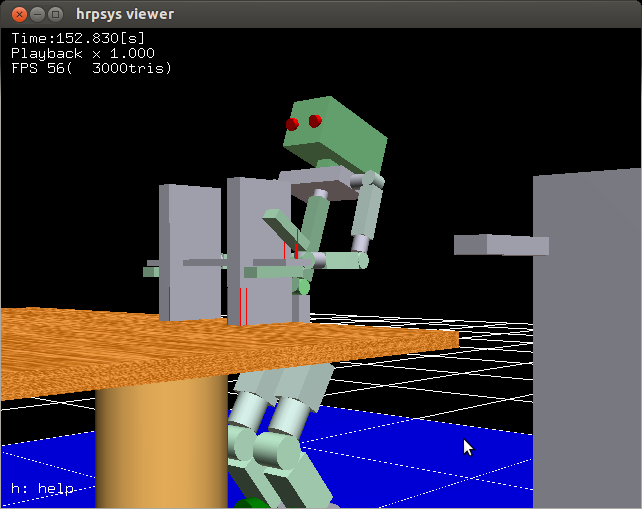
Task: Click the pair of red lines above the table
Action: click(x=243, y=305)
